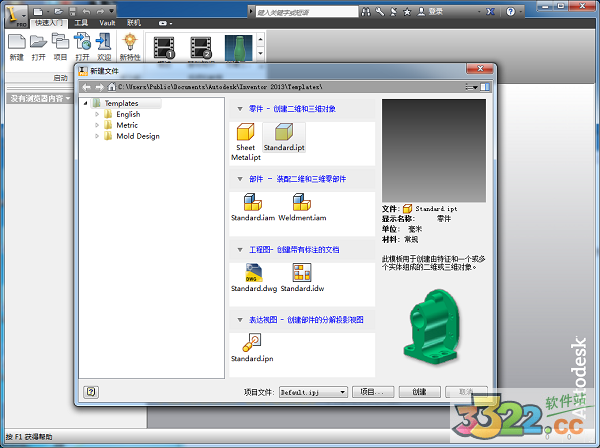
Task: Click the 新建 ribbon button
Action: (16, 47)
